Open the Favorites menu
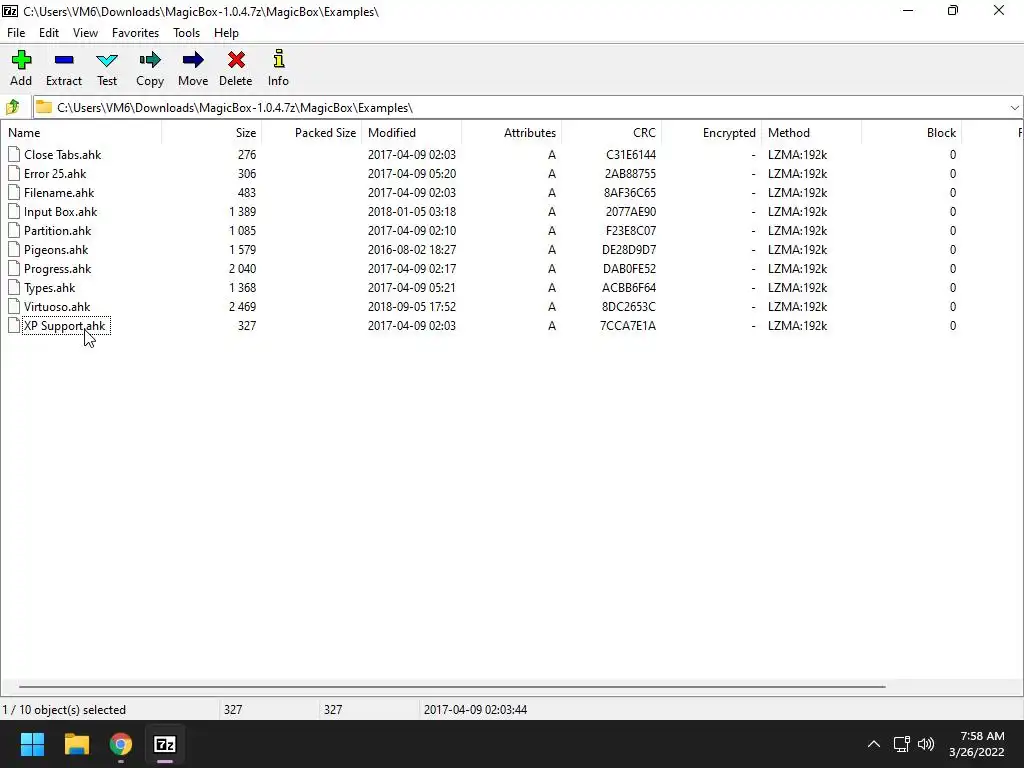1024x768 pixels. 135,33
